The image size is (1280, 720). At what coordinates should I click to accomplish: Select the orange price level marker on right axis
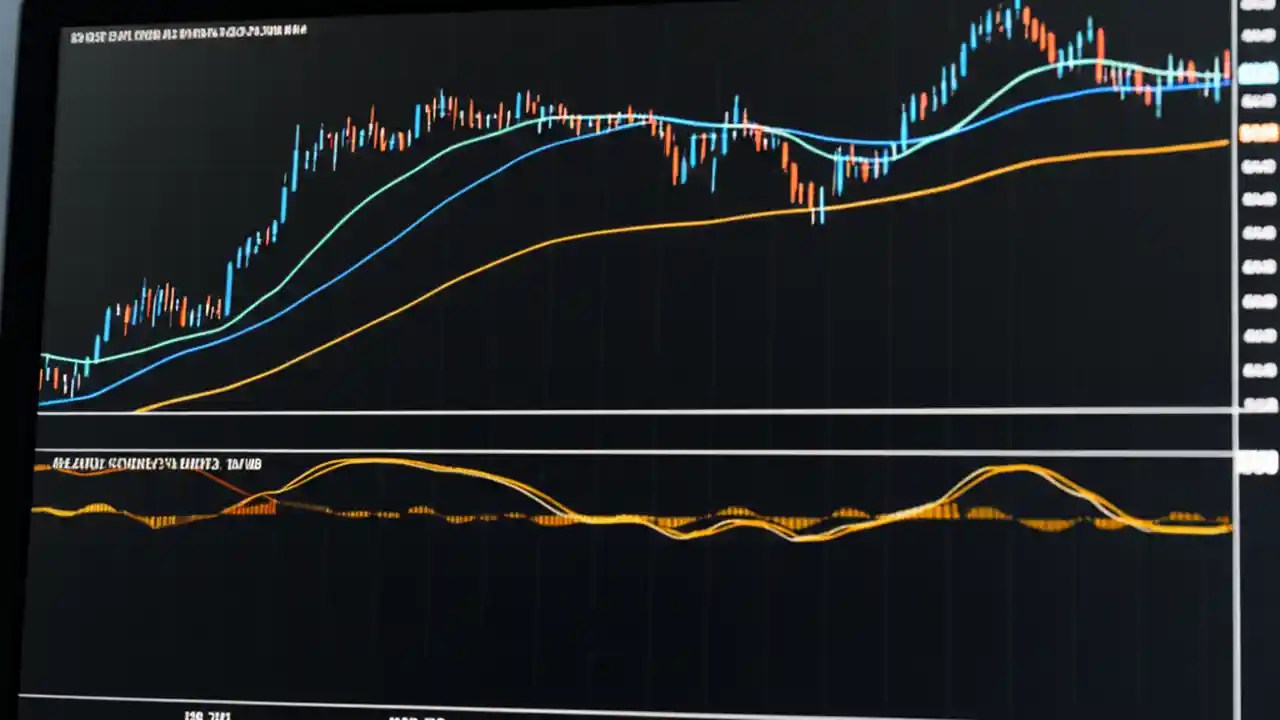click(1258, 132)
